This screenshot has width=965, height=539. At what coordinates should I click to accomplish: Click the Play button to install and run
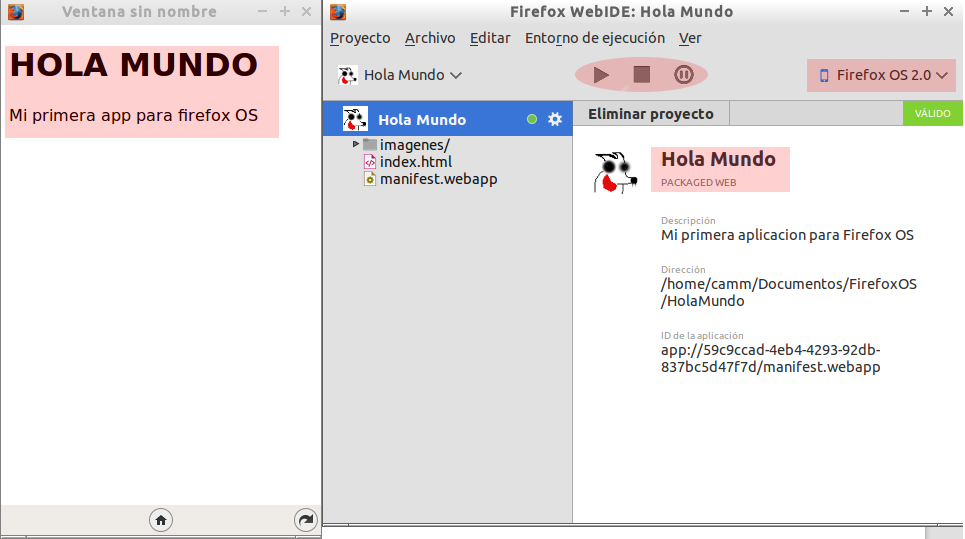(x=601, y=75)
